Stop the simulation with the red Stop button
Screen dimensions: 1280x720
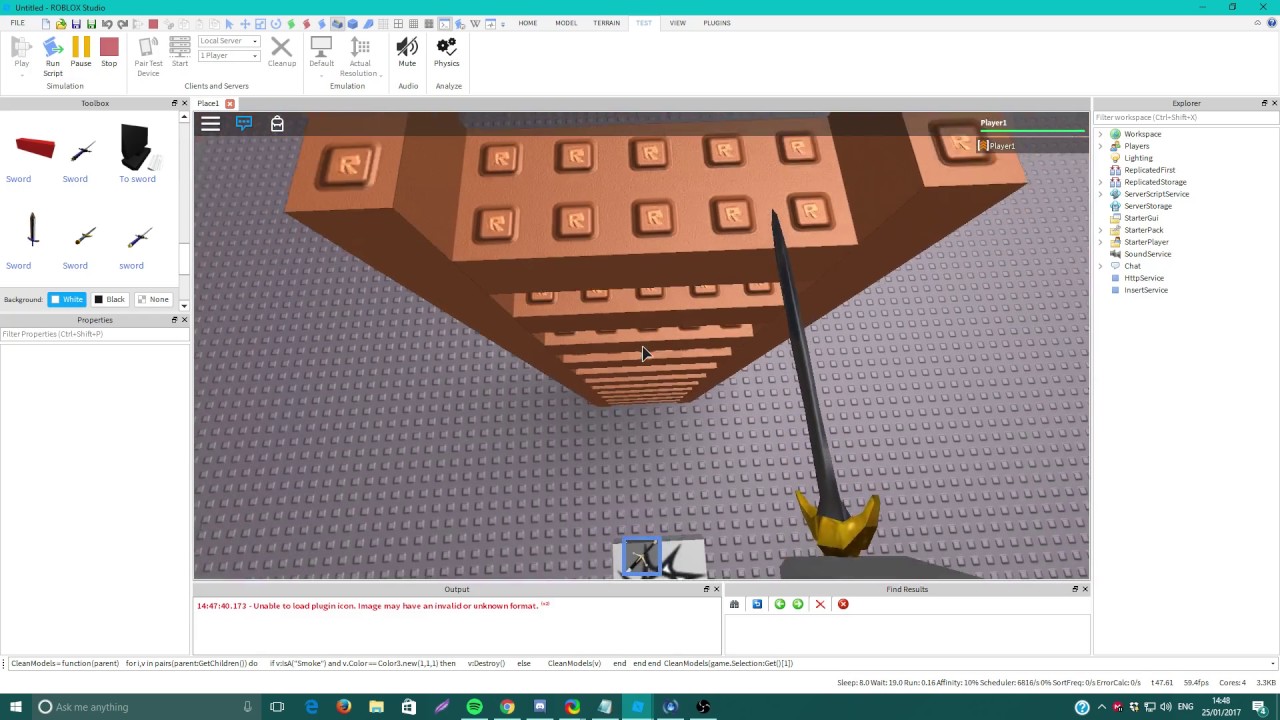click(x=109, y=53)
